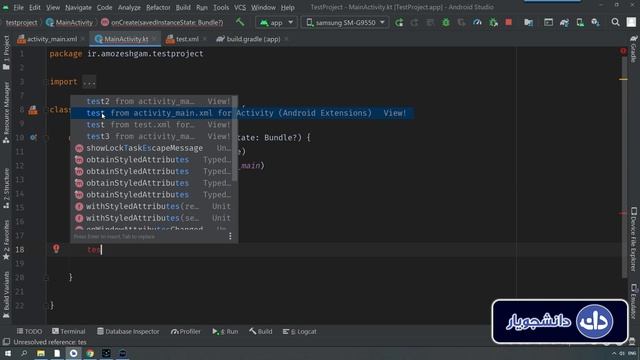
Task: Click the red Stop button
Action: pyautogui.click(x=509, y=22)
